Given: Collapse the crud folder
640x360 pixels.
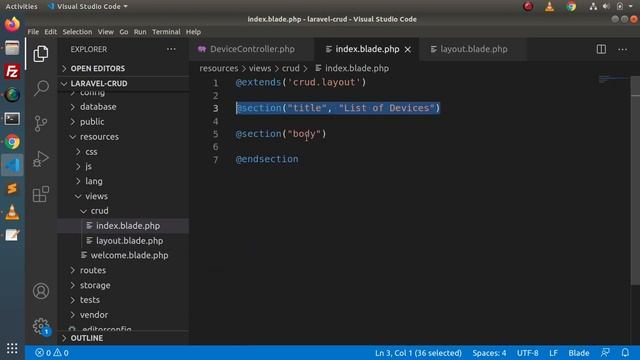Looking at the screenshot, I should 99,211.
